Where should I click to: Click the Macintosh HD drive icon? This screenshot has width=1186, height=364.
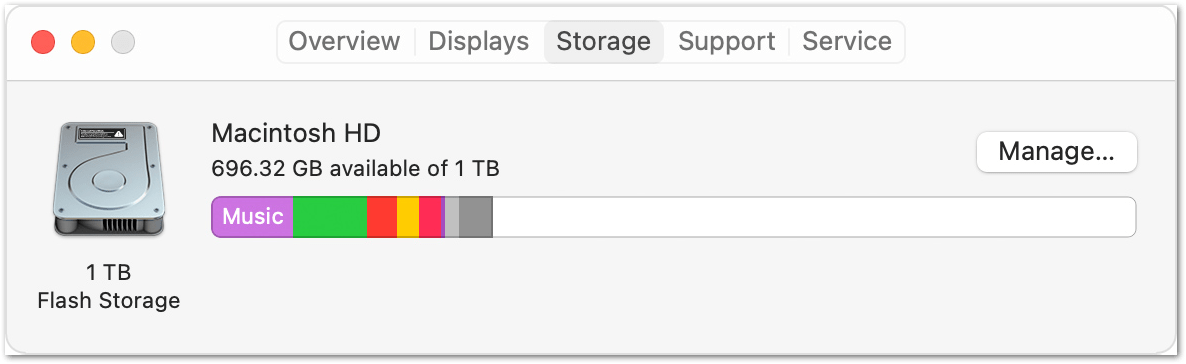click(109, 179)
